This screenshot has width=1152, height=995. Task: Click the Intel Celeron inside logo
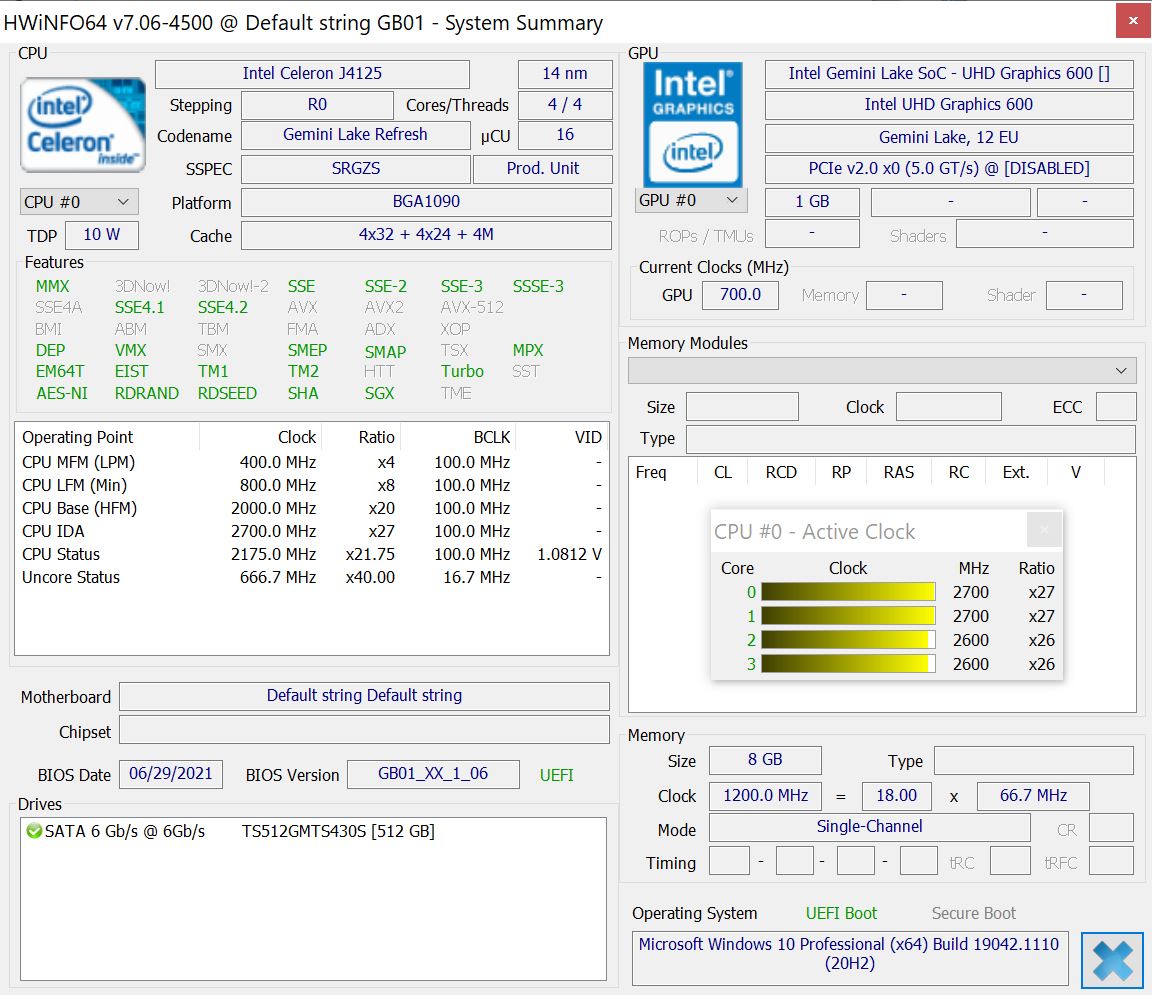click(x=83, y=124)
